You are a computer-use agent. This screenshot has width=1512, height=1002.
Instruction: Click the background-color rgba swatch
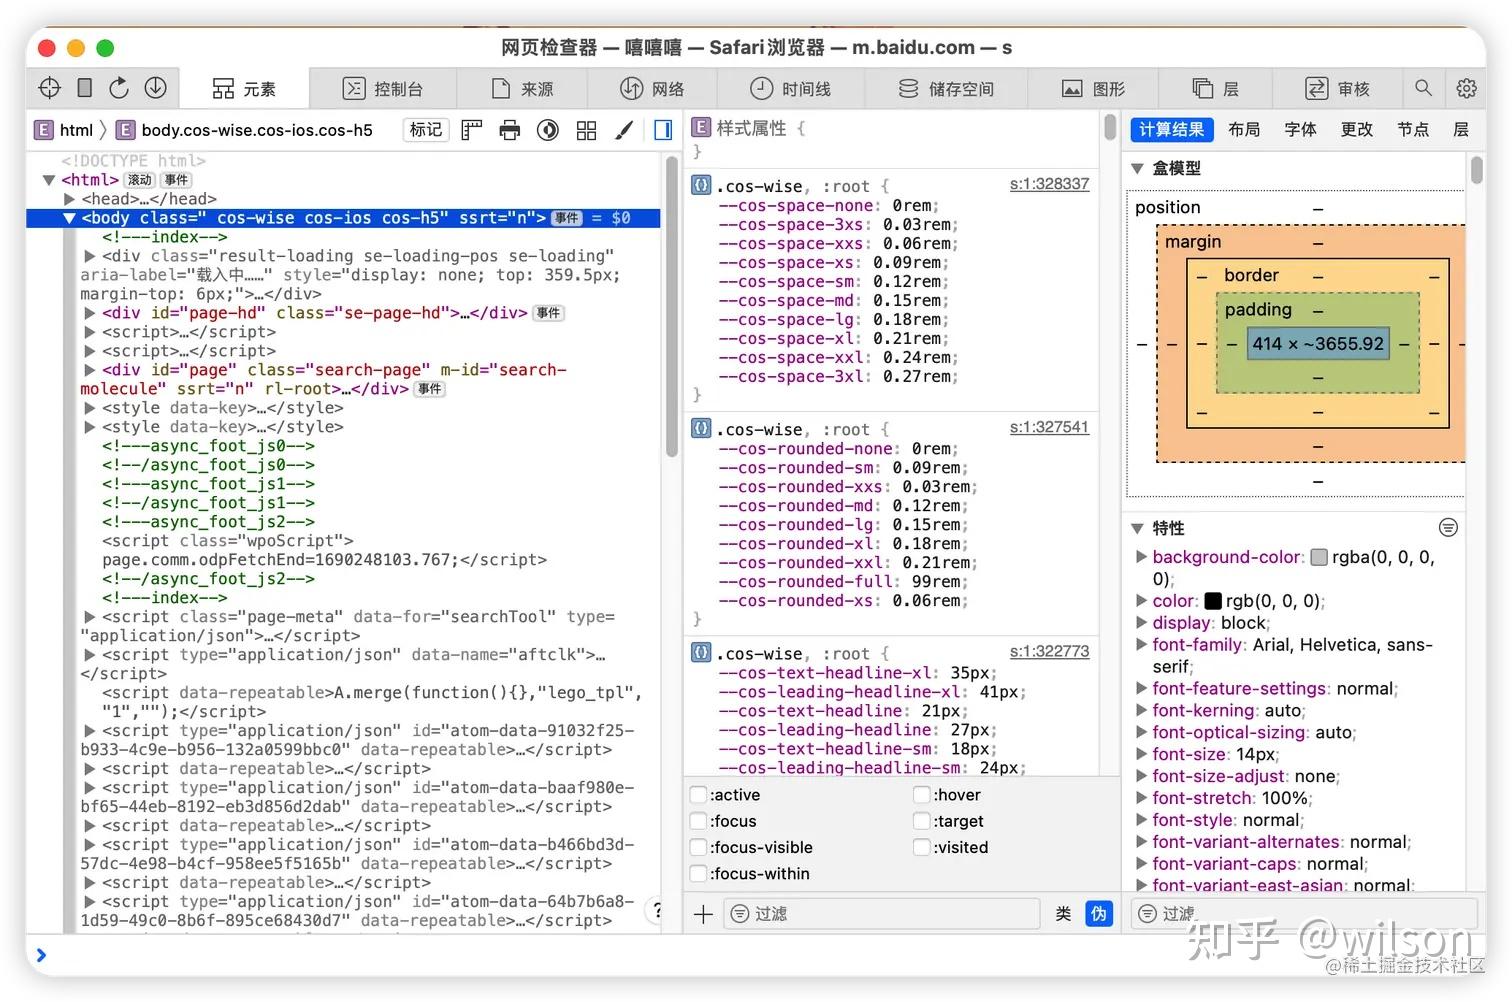pyautogui.click(x=1319, y=557)
